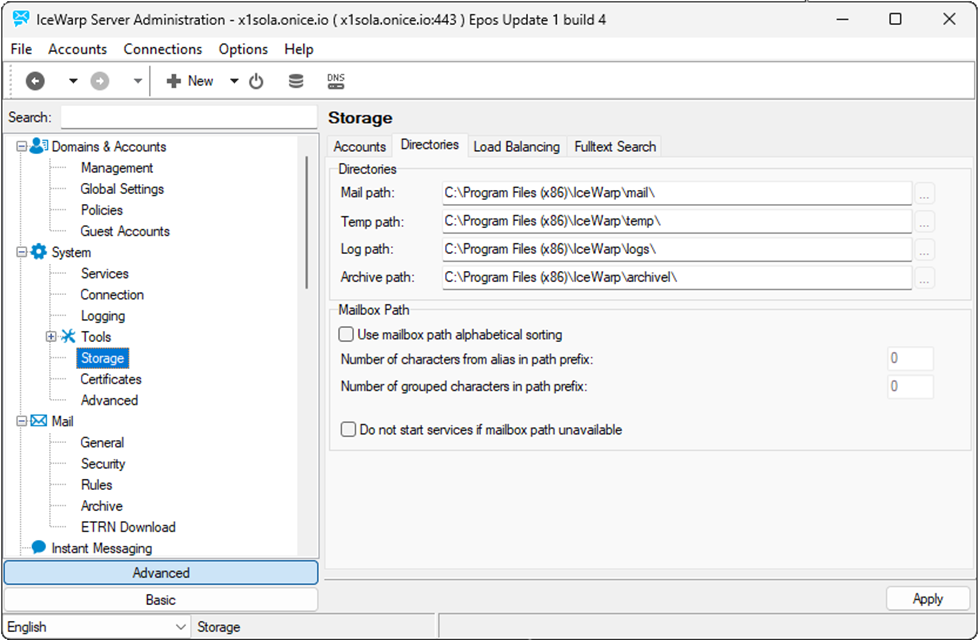Image resolution: width=980 pixels, height=640 pixels.
Task: Open the File menu
Action: coord(21,49)
